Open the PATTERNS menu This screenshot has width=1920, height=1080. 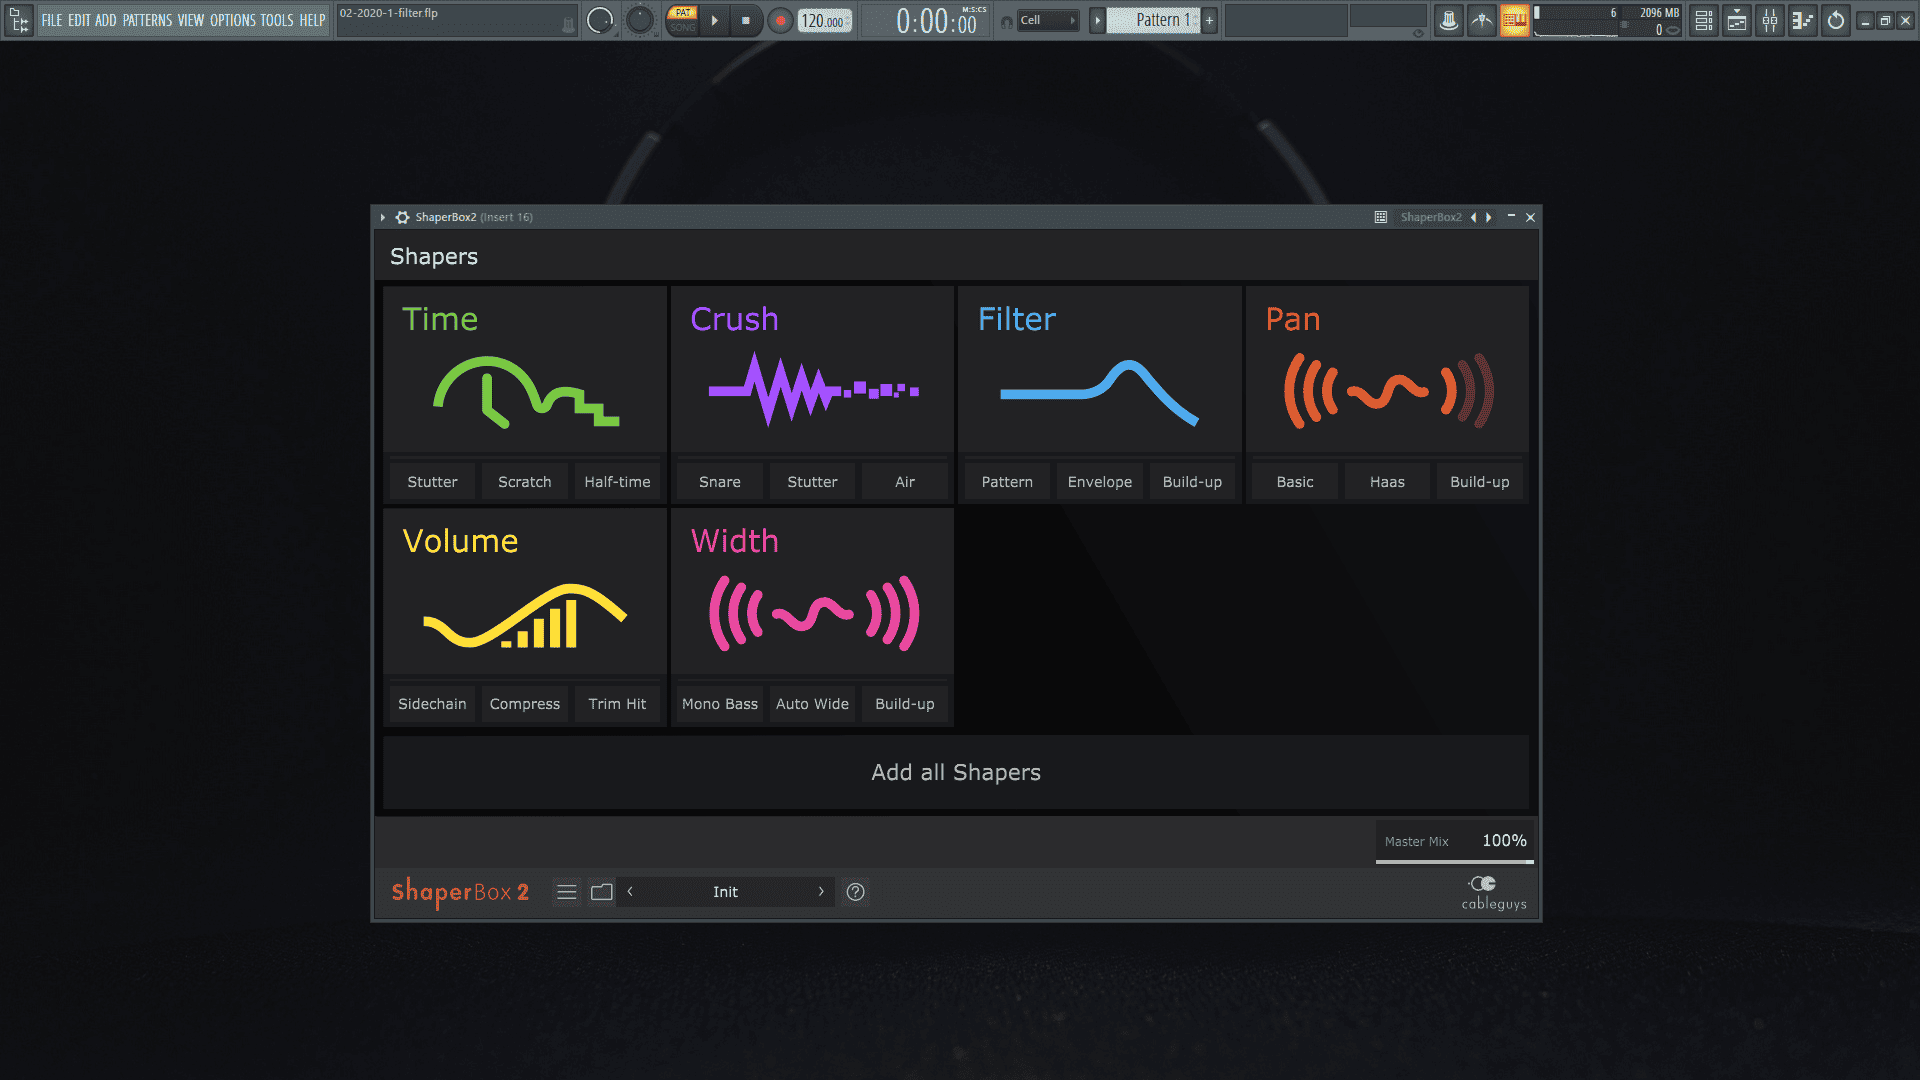[x=147, y=20]
